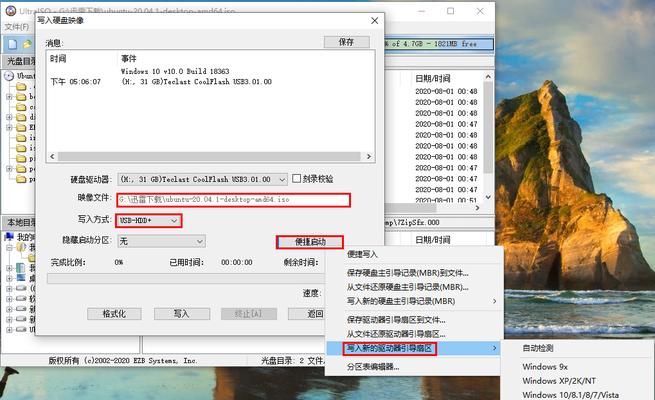Click the message list scroll-left arrow
The width and height of the screenshot is (655, 400).
pyautogui.click(x=52, y=156)
